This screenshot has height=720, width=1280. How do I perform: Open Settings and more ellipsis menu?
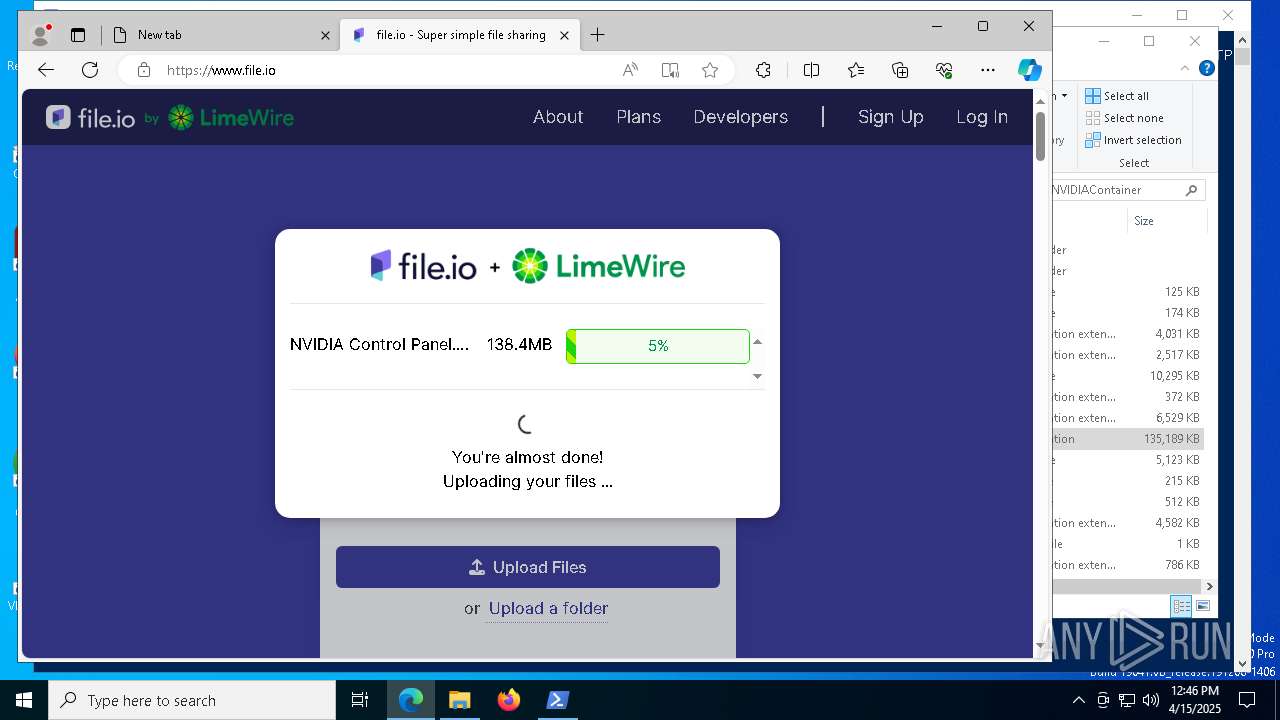click(x=988, y=70)
